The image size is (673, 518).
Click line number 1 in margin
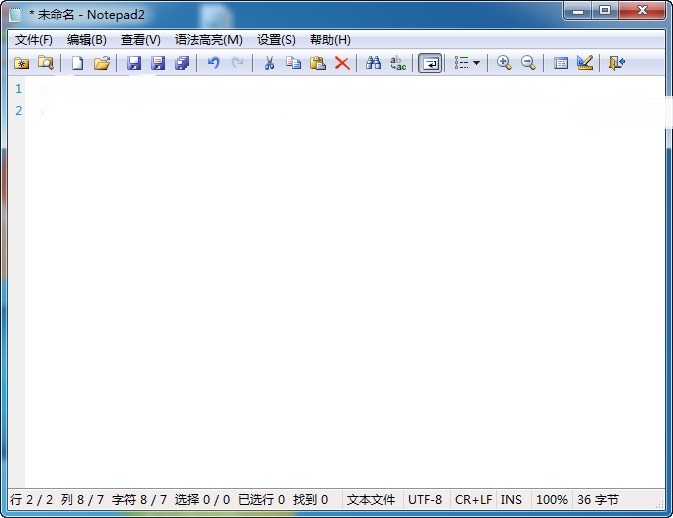[x=18, y=89]
